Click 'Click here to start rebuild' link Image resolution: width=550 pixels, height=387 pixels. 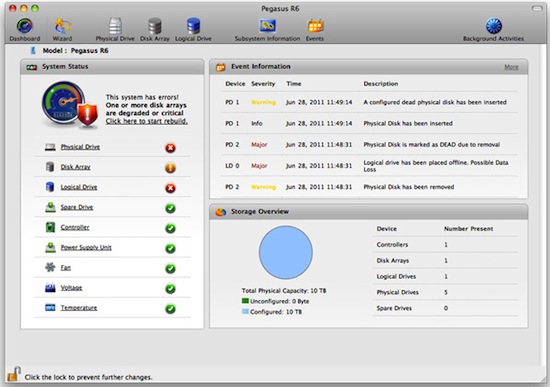pyautogui.click(x=147, y=121)
